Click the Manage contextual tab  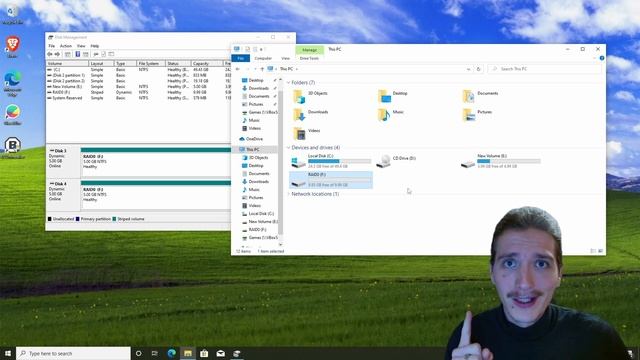point(309,50)
